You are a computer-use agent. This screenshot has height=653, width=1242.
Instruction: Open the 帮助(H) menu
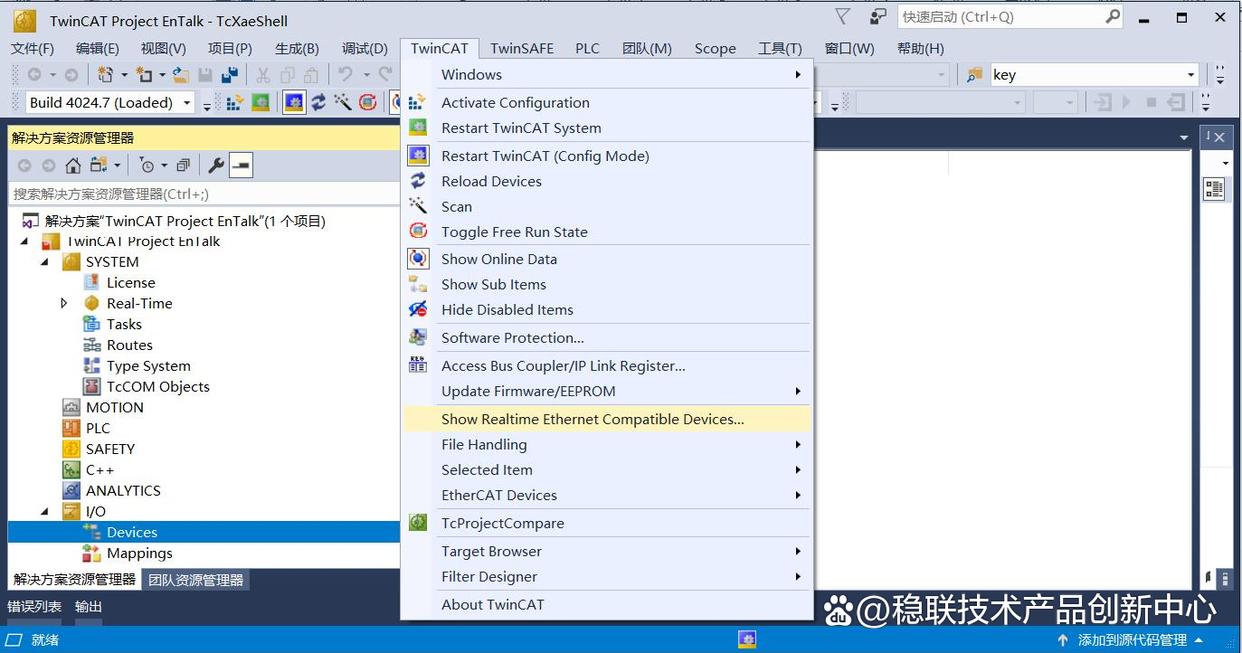[x=920, y=48]
